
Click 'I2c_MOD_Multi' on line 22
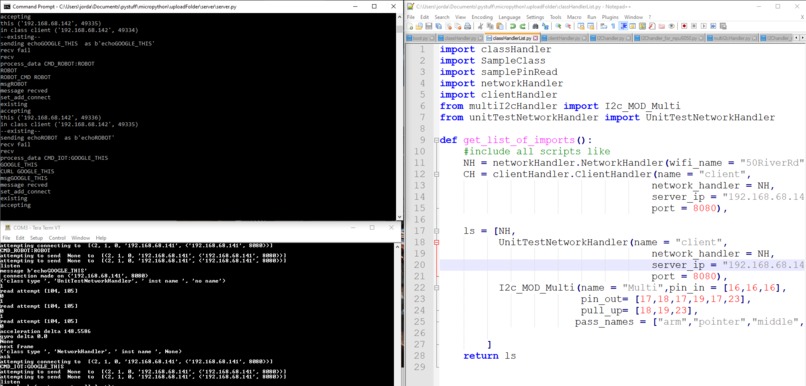pos(537,287)
